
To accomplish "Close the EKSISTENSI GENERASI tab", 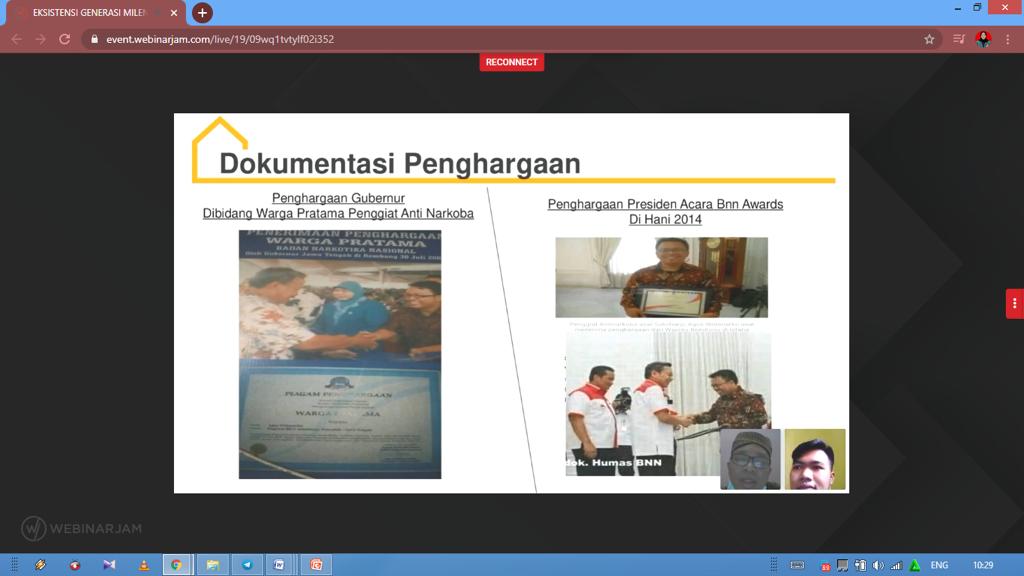I will (174, 13).
